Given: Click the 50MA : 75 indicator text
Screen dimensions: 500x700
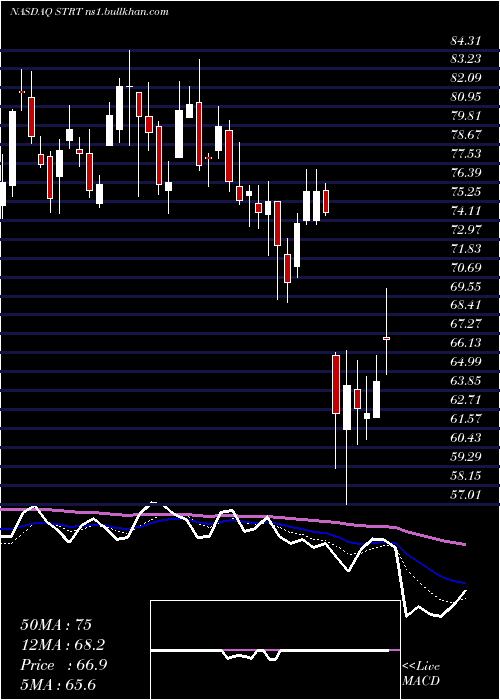Looking at the screenshot, I should (56, 625).
